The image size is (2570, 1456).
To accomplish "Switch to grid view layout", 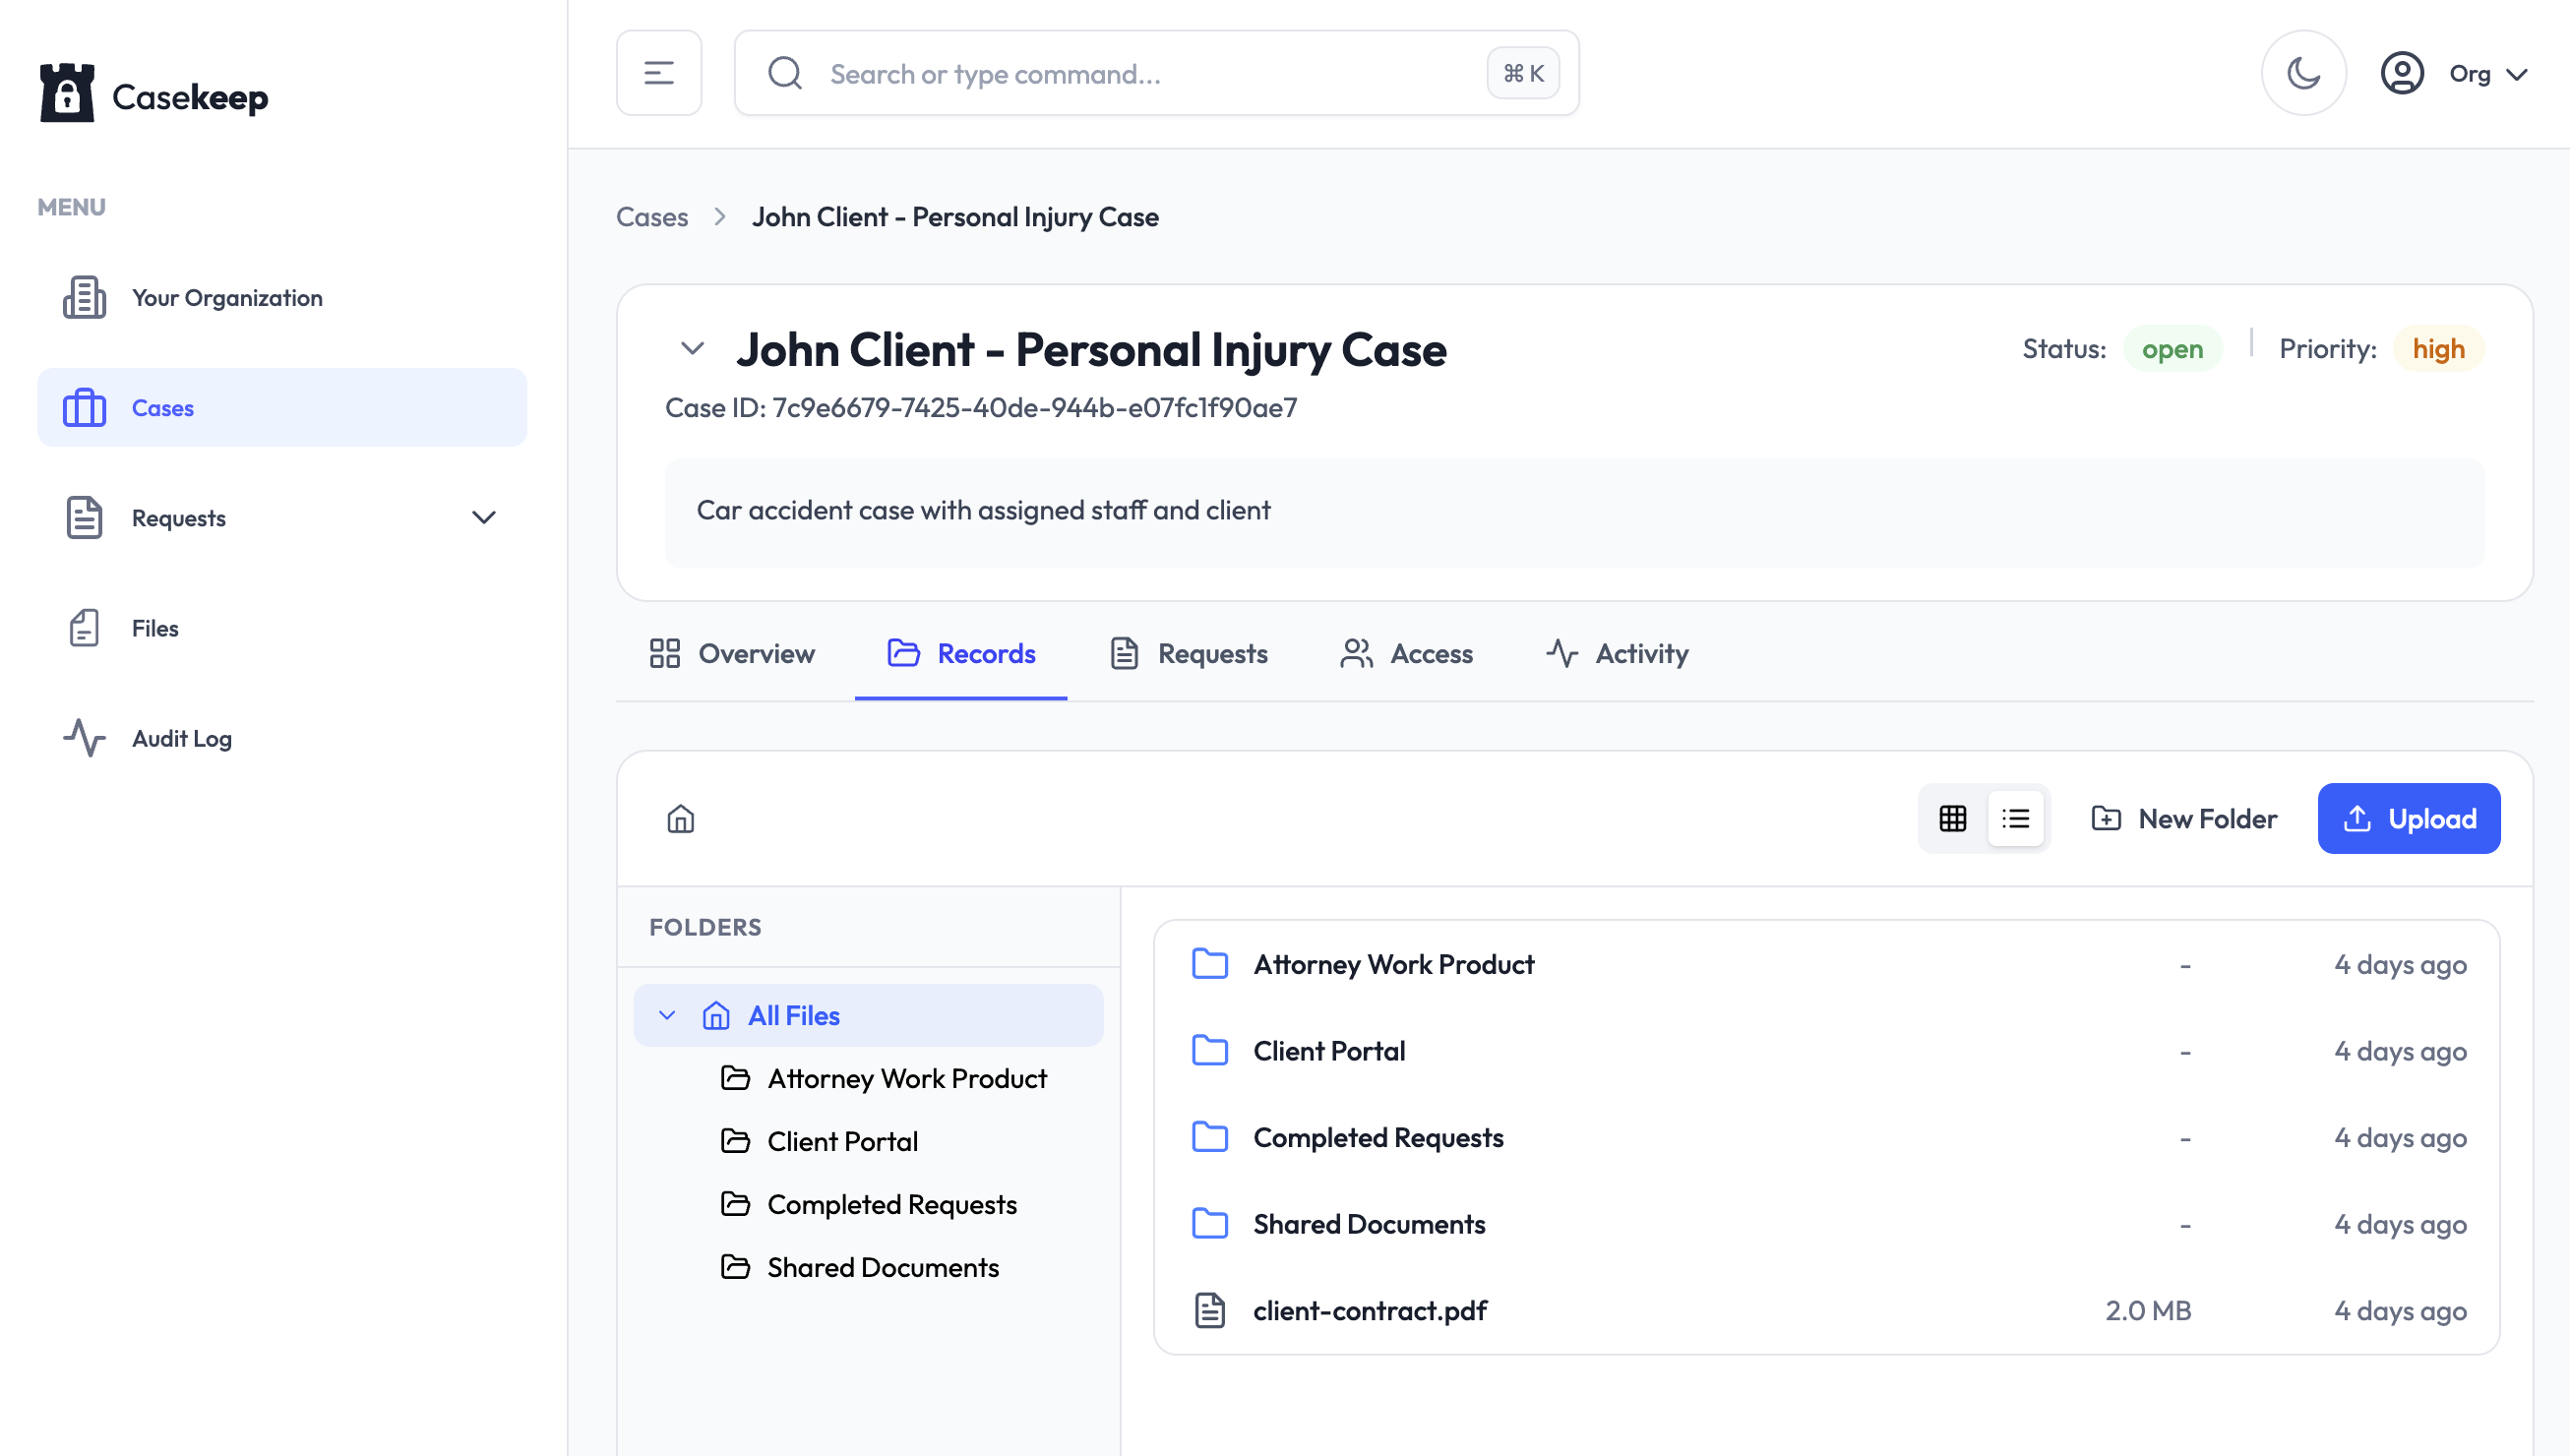I will (1953, 819).
